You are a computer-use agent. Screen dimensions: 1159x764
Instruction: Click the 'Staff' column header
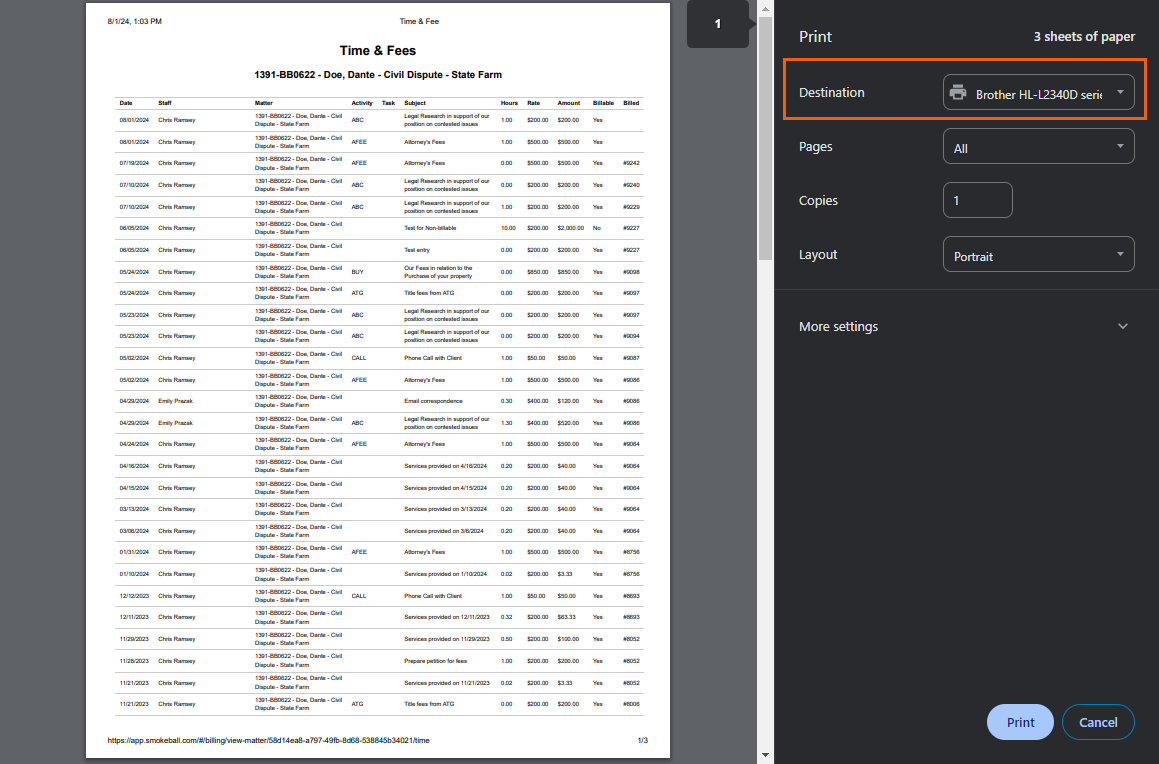[165, 103]
